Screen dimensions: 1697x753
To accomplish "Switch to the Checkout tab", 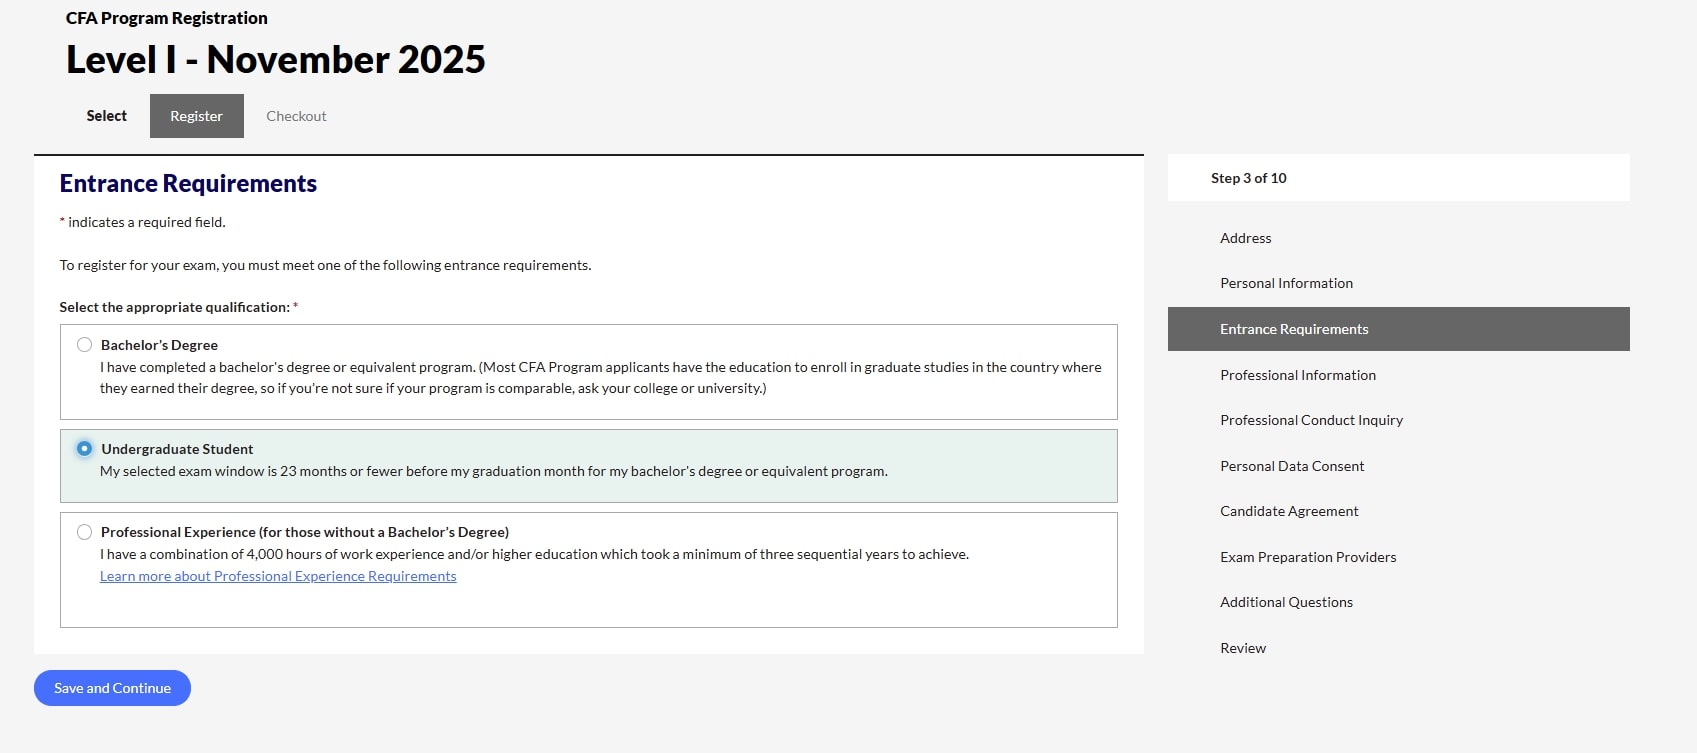I will click(296, 116).
